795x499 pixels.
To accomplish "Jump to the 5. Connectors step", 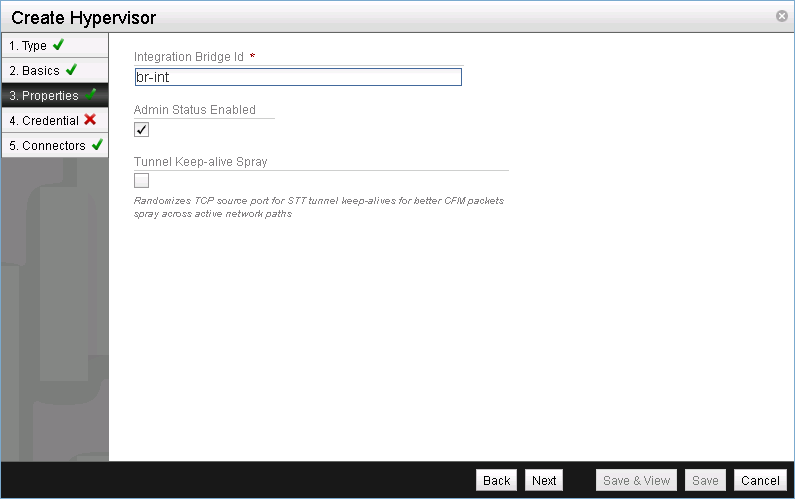I will pos(47,146).
